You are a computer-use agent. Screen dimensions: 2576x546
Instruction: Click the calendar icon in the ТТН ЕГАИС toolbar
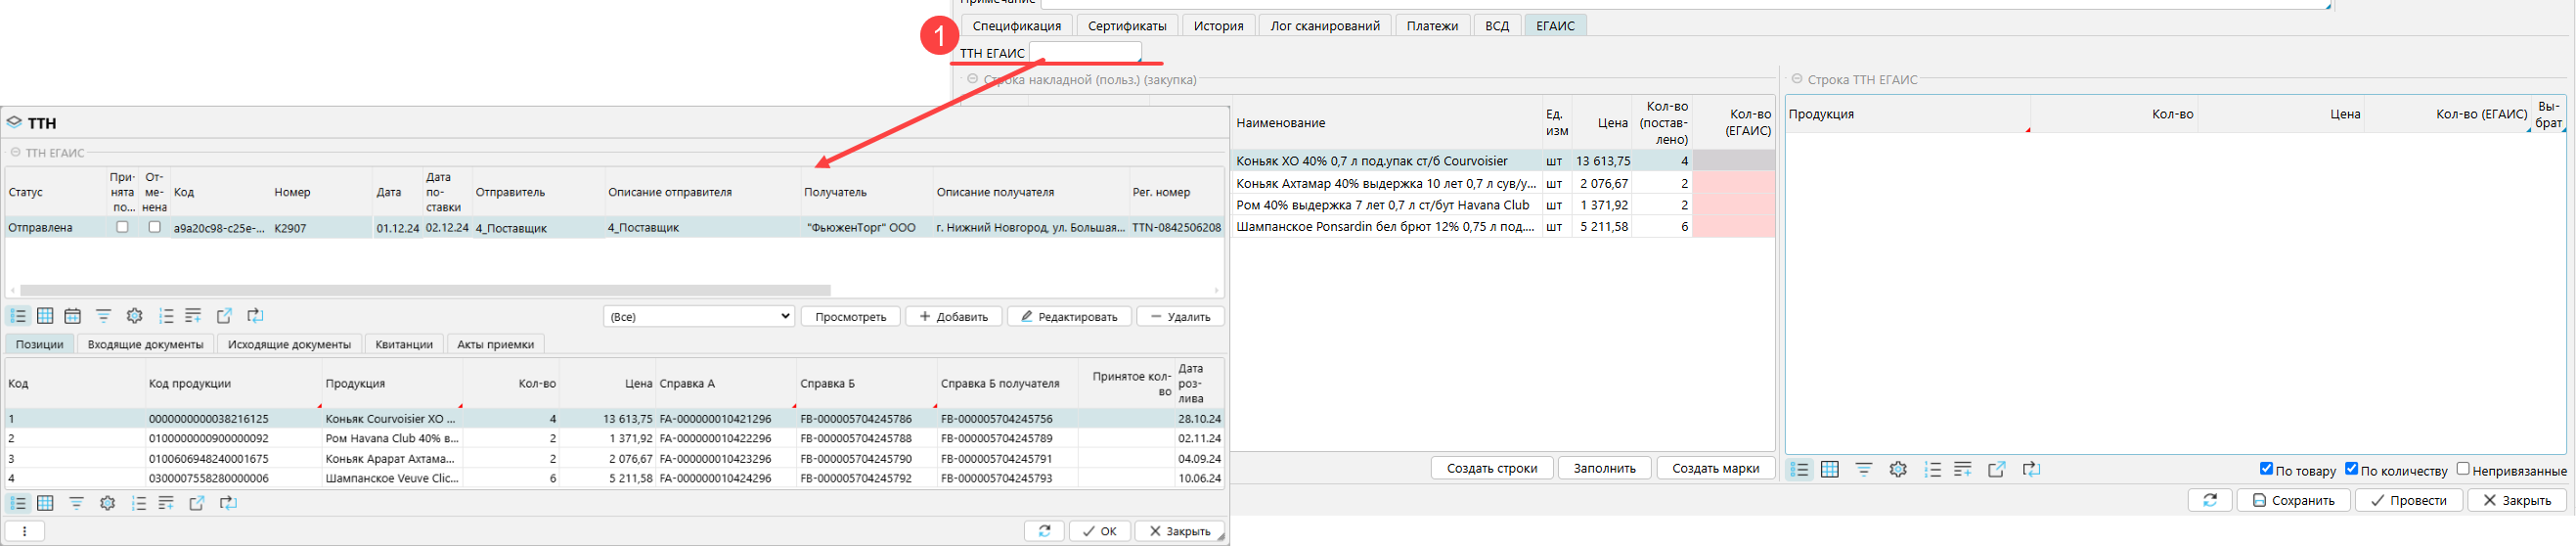[x=72, y=316]
